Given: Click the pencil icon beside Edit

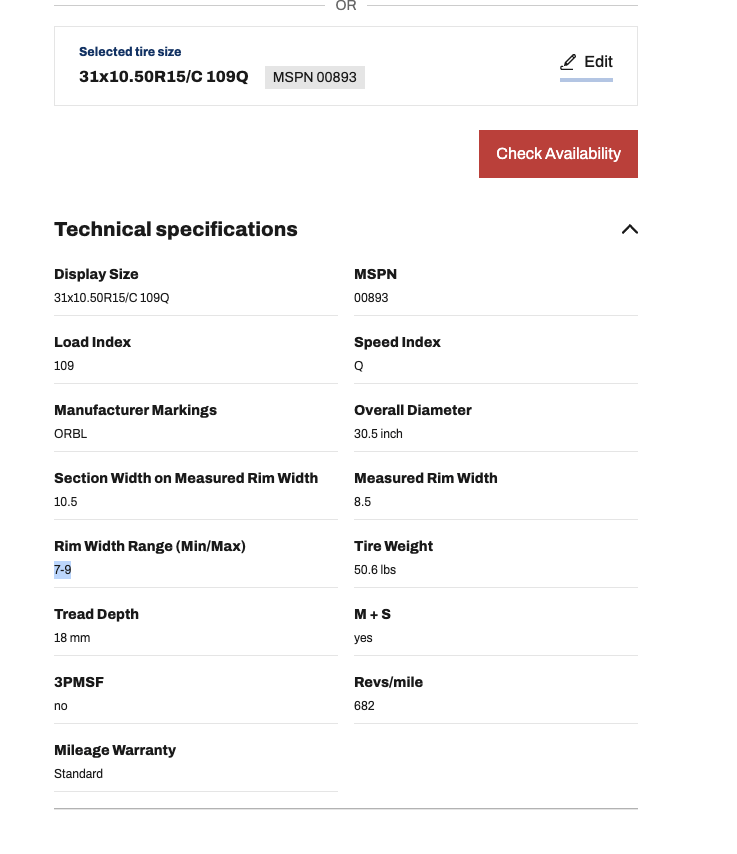Looking at the screenshot, I should 569,62.
